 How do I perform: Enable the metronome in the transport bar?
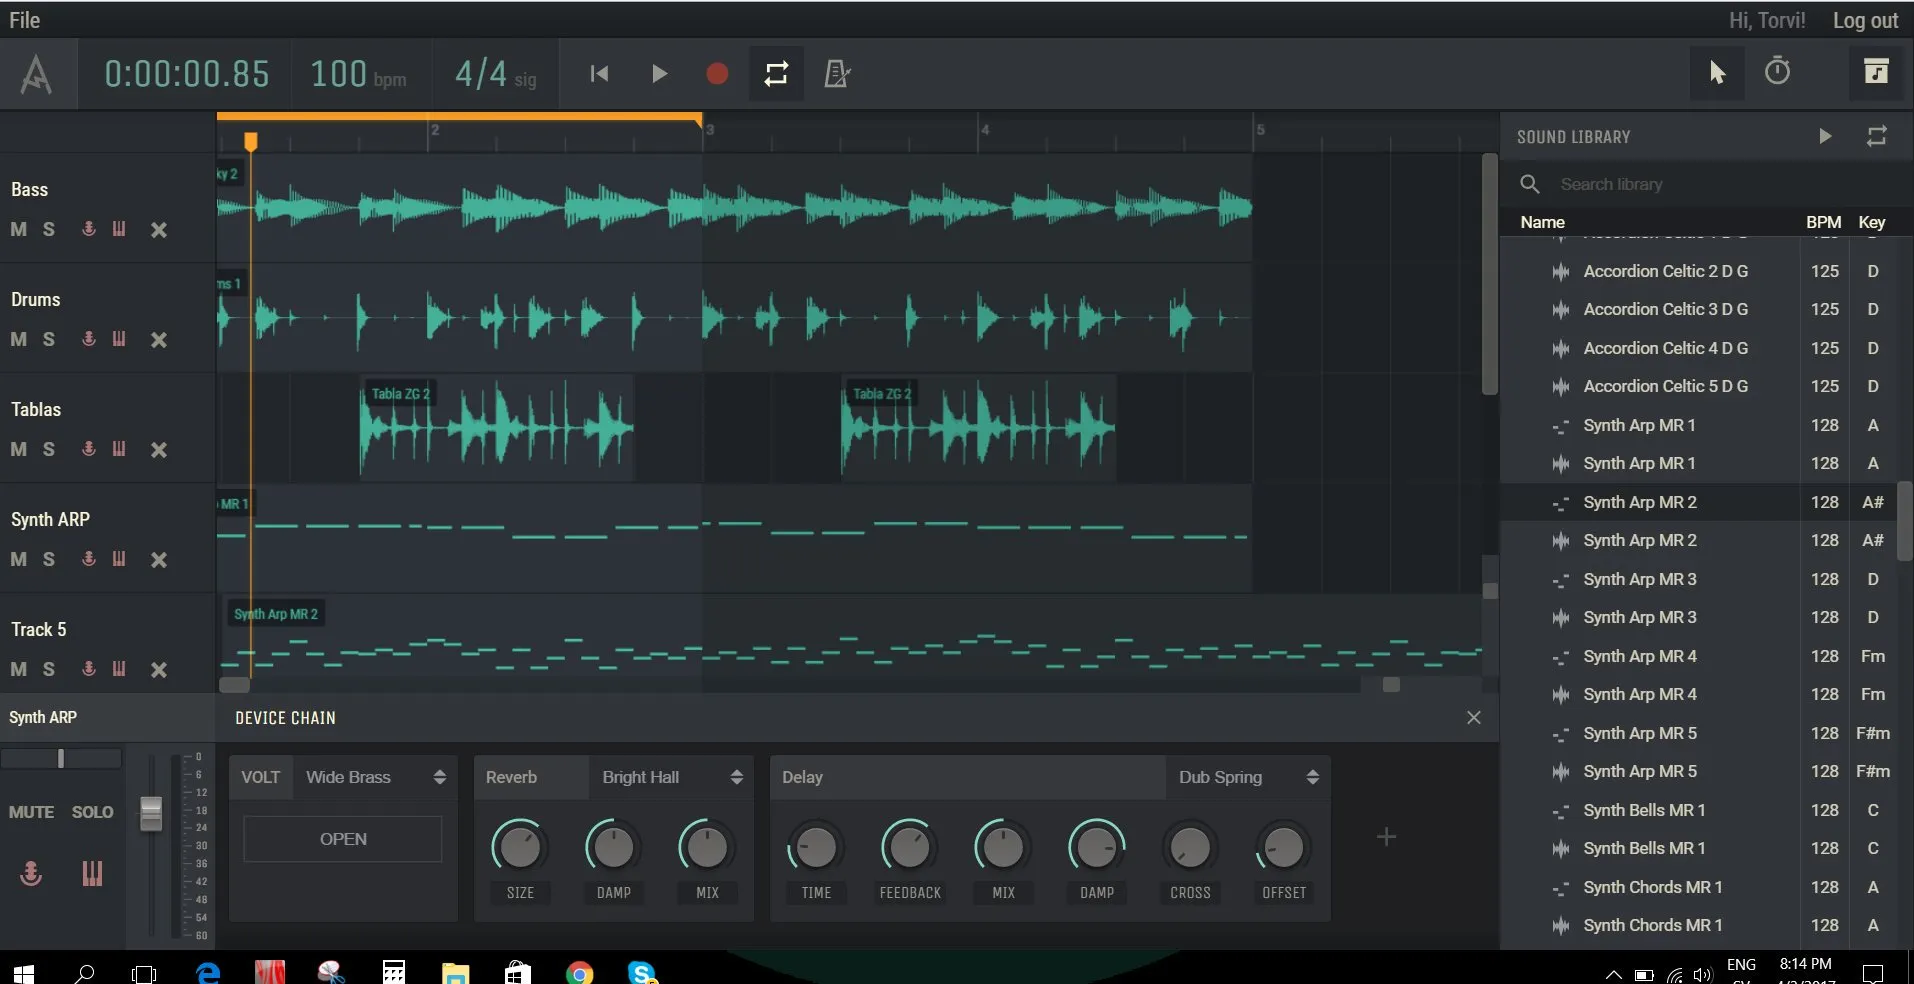point(837,73)
